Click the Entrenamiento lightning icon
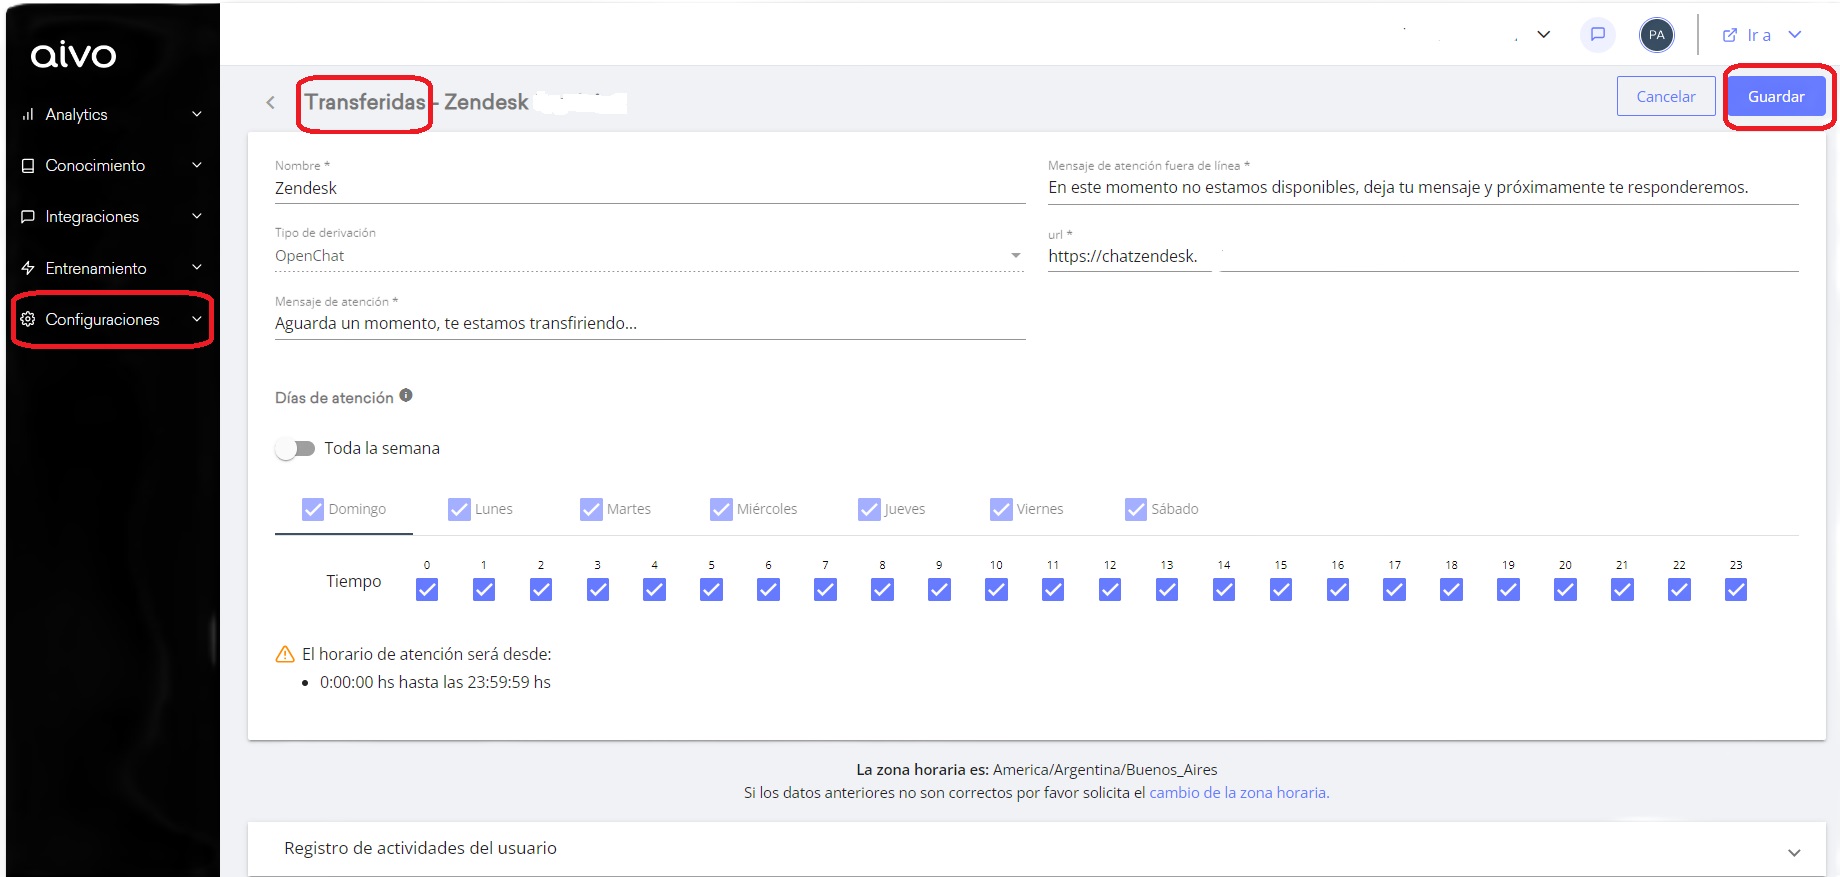 point(28,268)
